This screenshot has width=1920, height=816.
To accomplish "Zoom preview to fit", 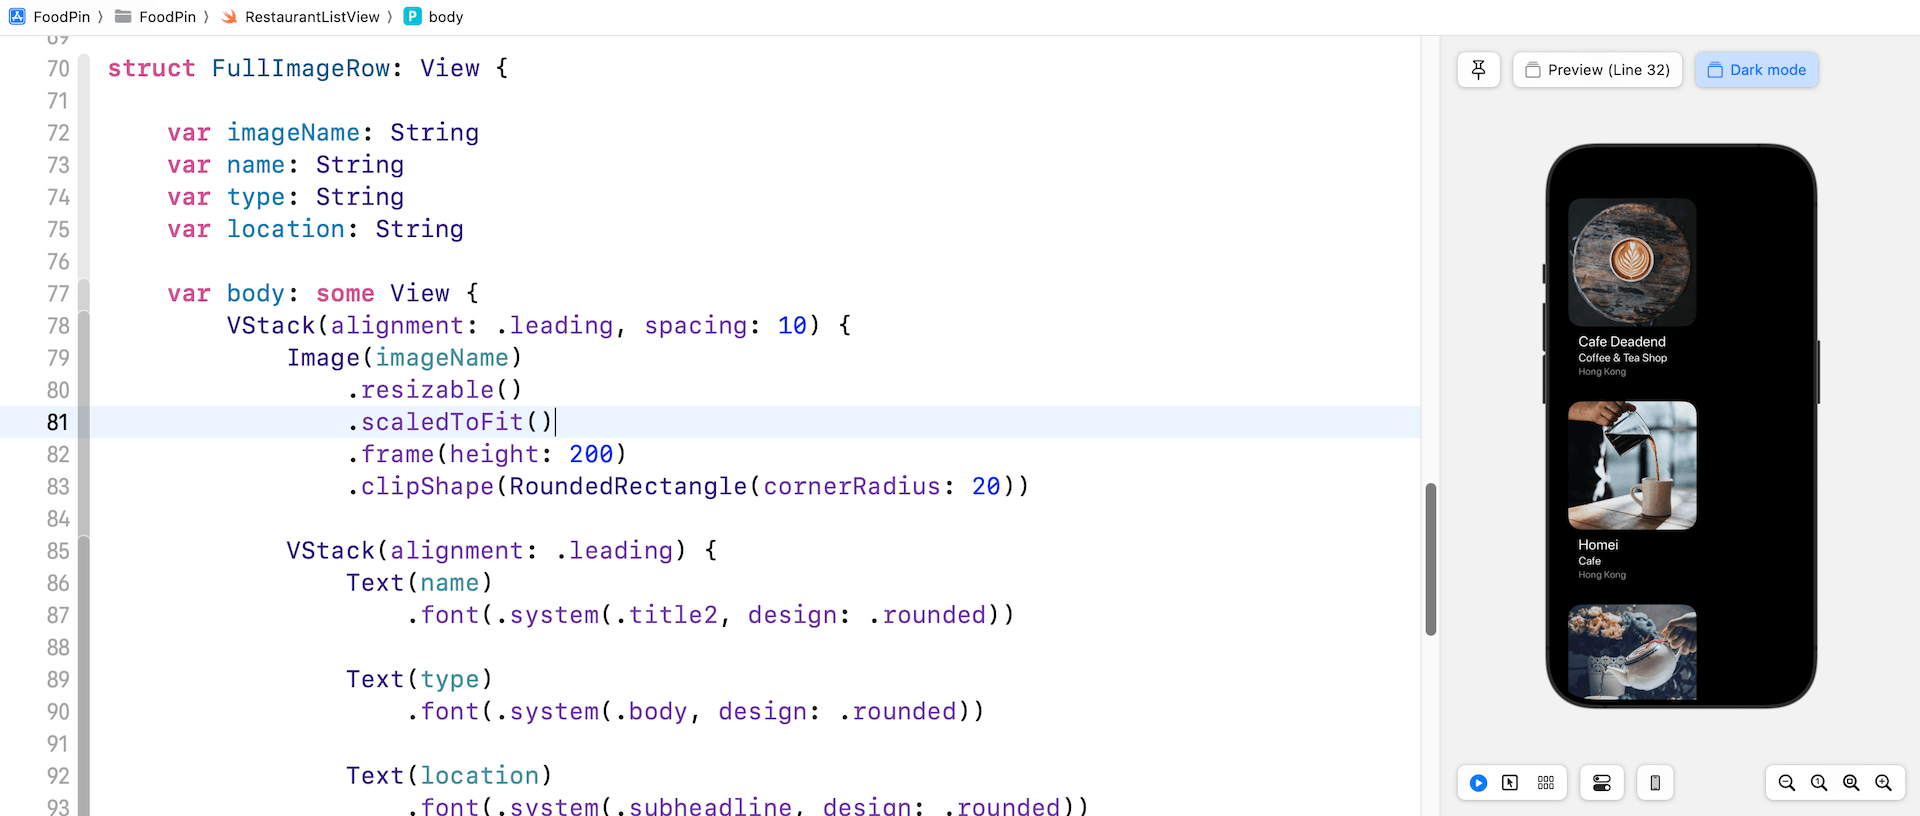I will (x=1851, y=783).
